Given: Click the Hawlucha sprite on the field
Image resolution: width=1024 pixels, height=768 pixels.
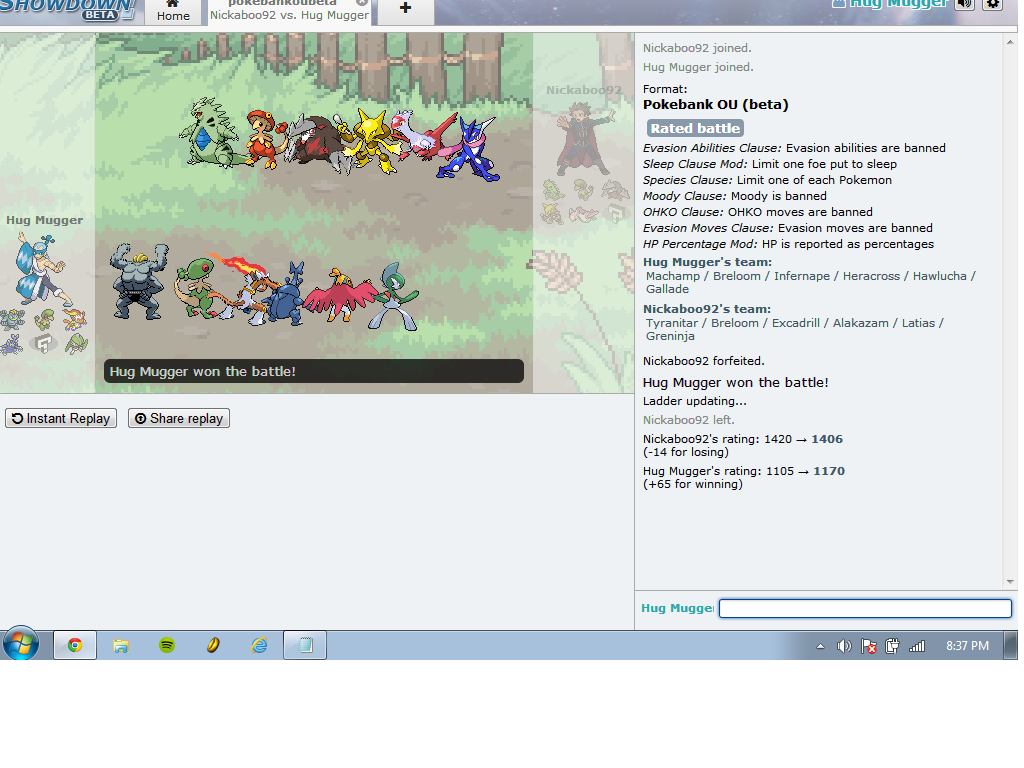Looking at the screenshot, I should tap(340, 295).
